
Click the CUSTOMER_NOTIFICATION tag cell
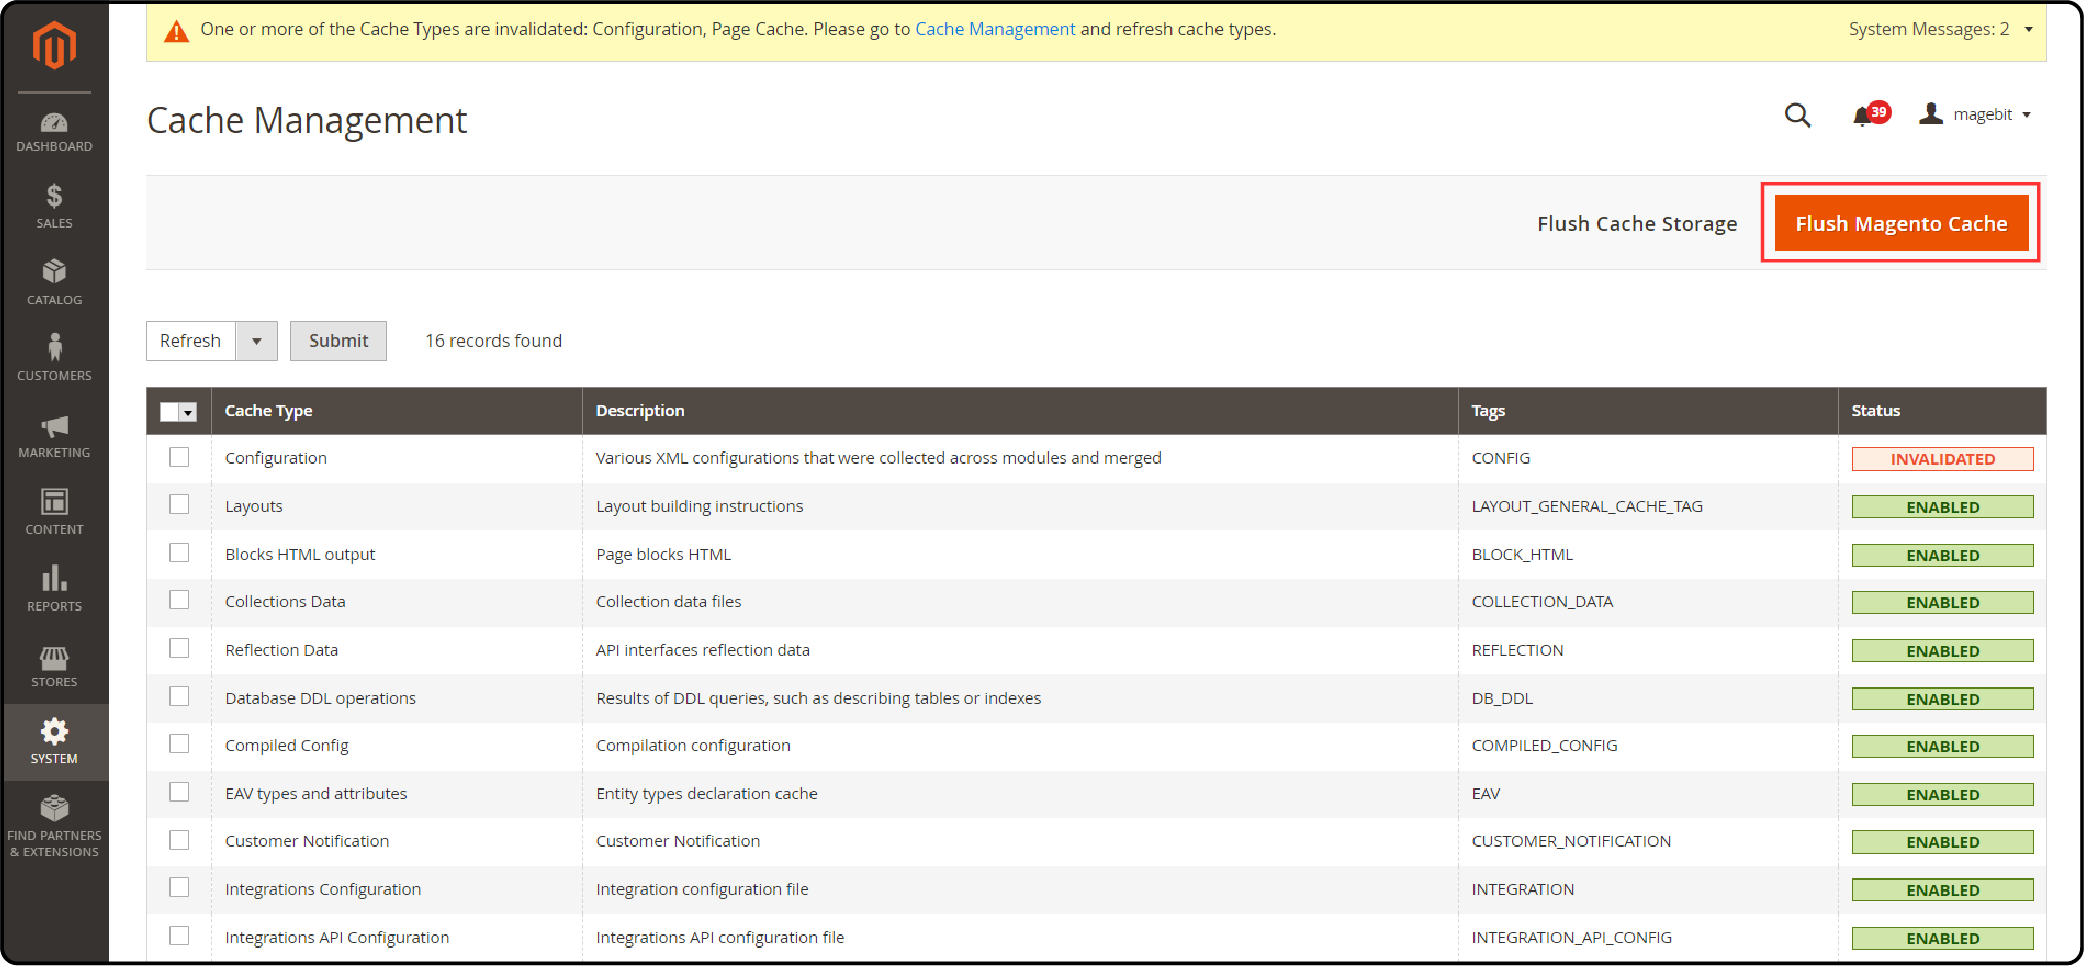[x=1571, y=841]
